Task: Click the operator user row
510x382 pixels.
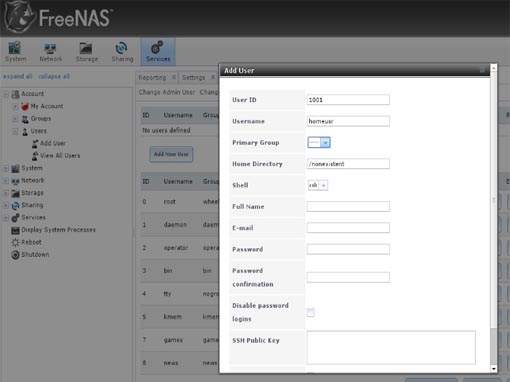Action: [180, 248]
